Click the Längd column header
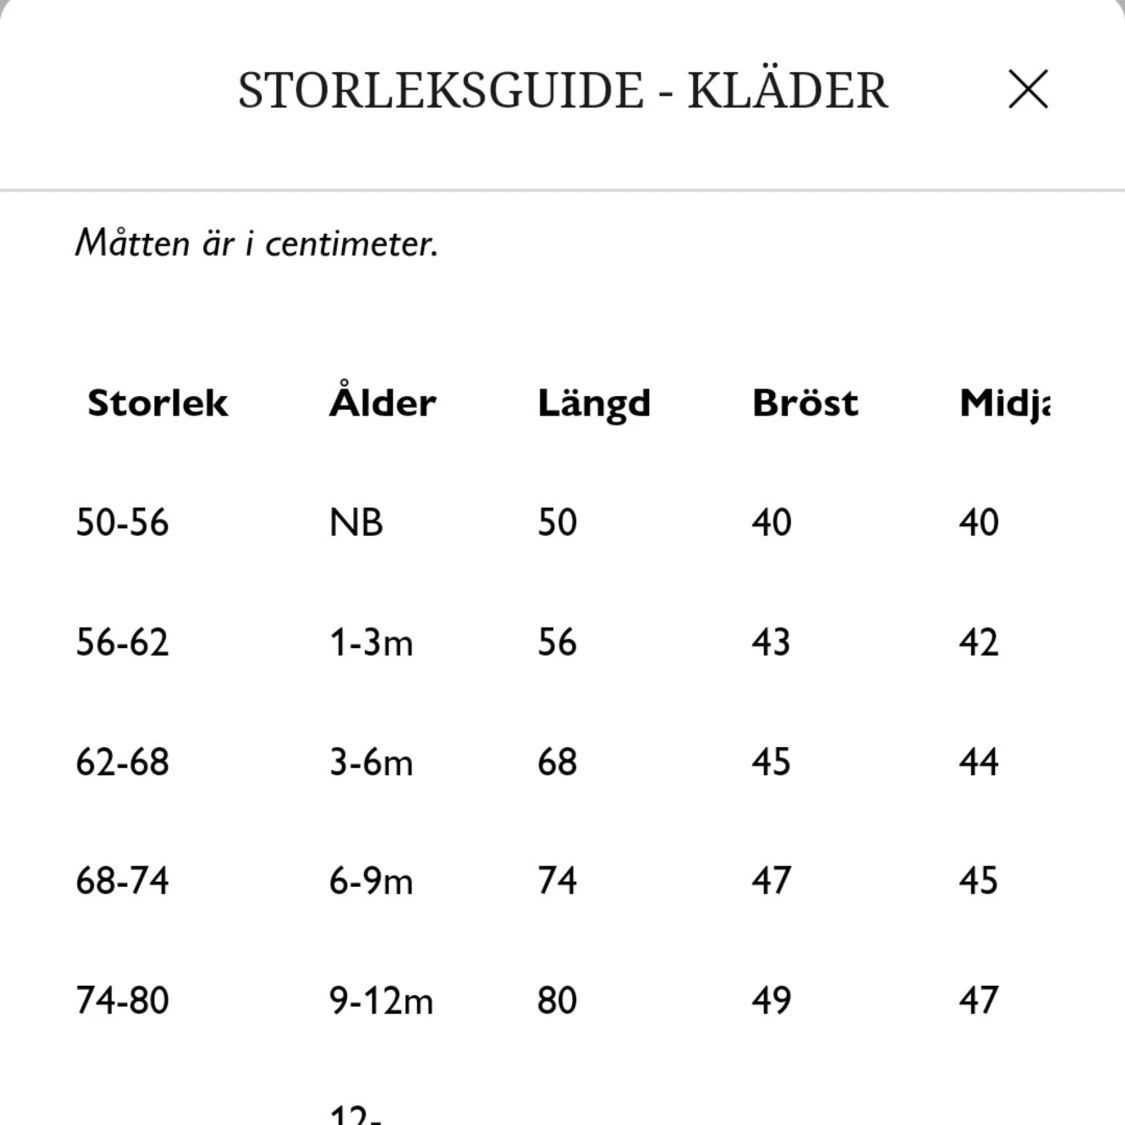 pos(594,403)
